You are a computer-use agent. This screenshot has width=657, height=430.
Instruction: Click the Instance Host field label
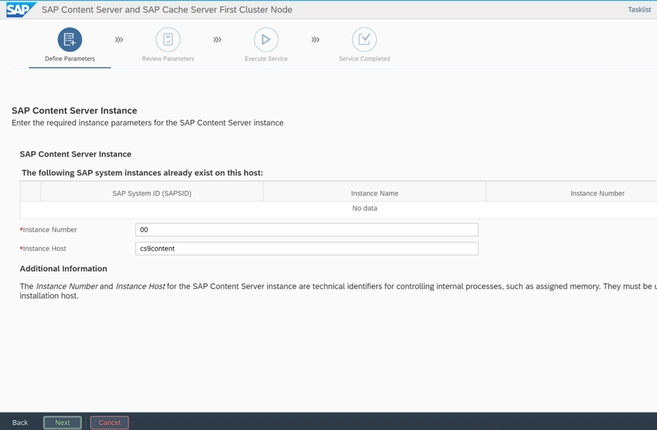44,249
